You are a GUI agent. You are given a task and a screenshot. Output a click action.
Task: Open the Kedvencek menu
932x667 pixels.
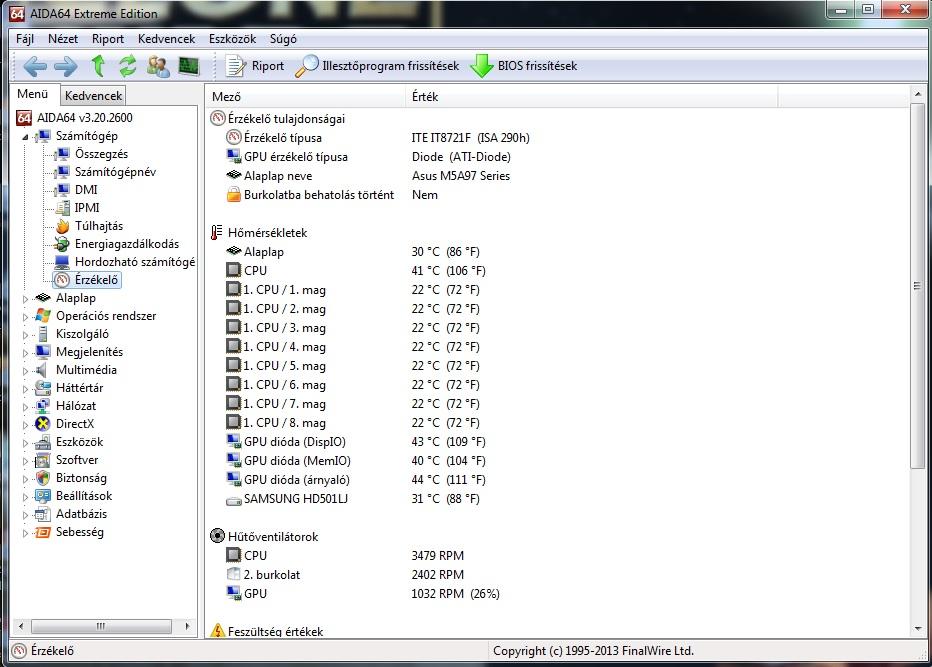pos(166,39)
